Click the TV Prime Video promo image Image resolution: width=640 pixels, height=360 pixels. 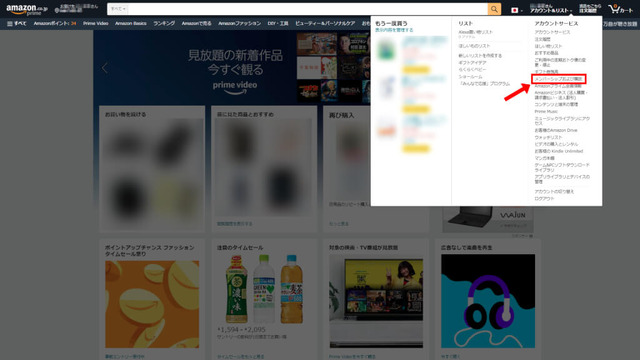pos(376,301)
